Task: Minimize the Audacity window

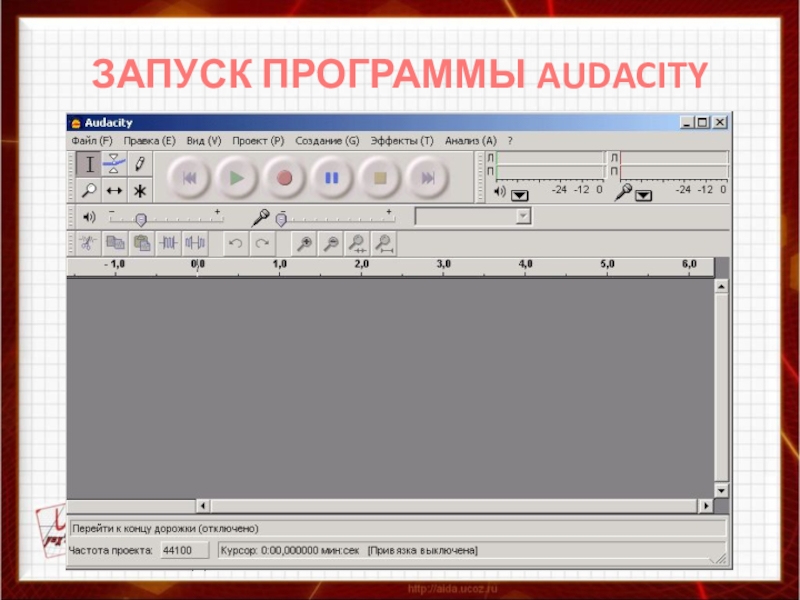Action: (687, 122)
